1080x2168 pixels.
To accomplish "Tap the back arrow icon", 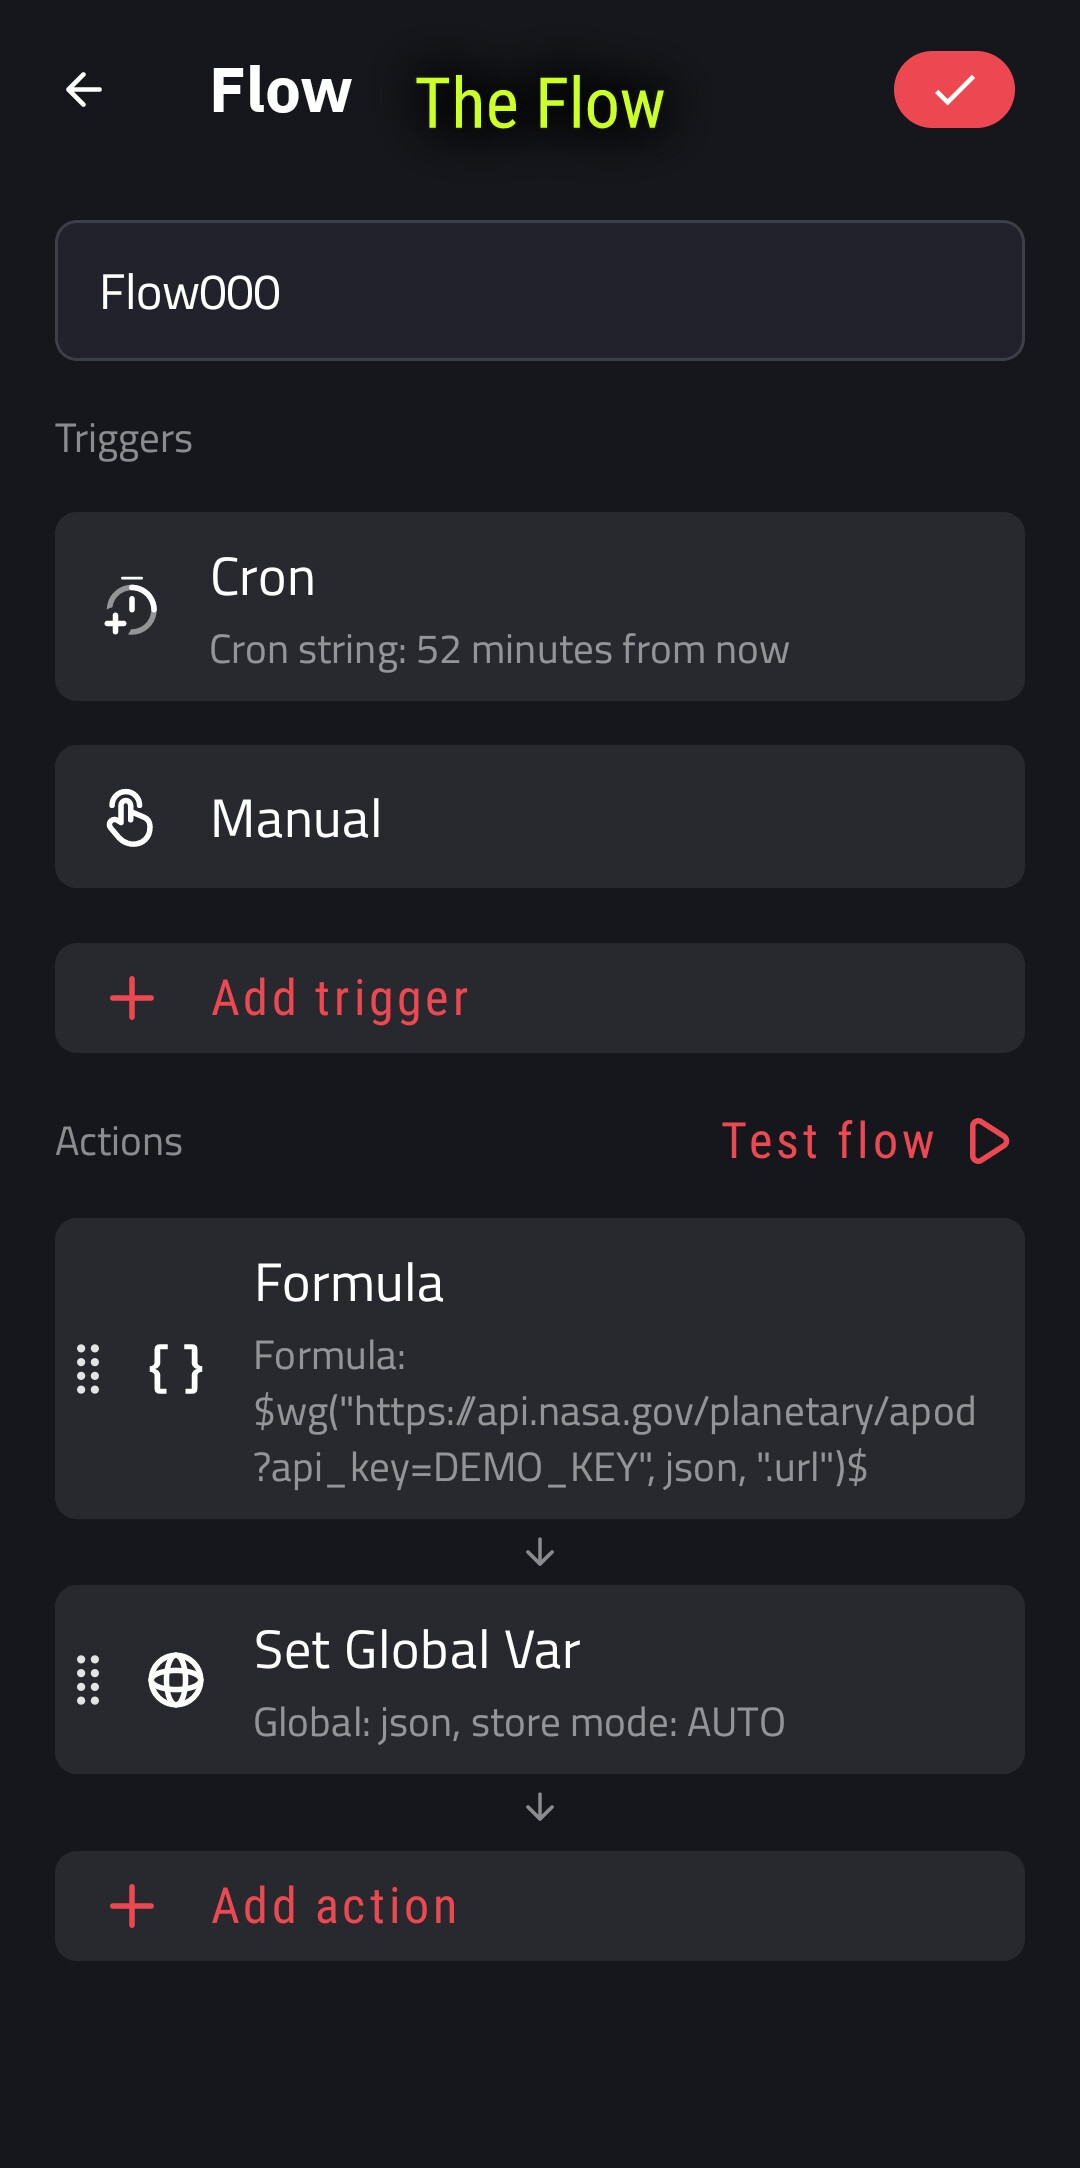I will (x=84, y=90).
